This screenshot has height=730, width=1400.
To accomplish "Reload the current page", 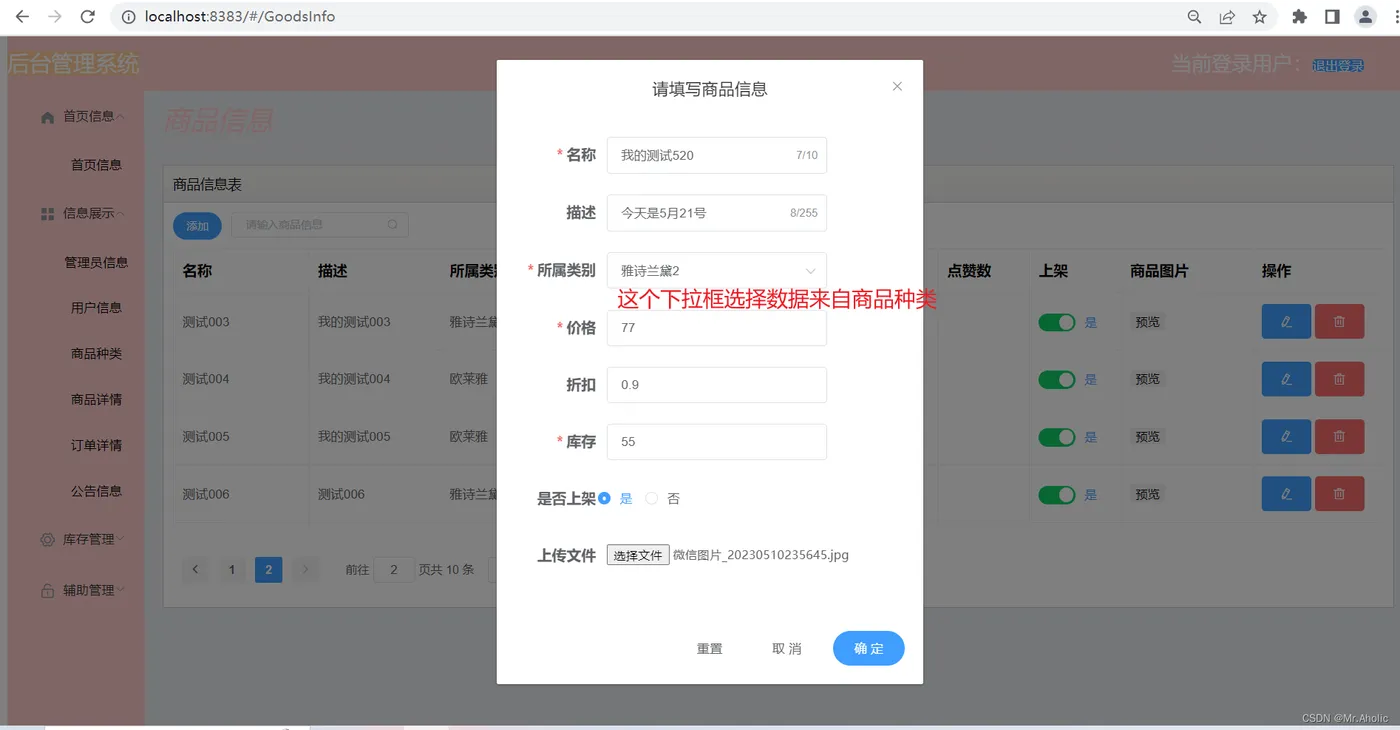I will coord(88,17).
